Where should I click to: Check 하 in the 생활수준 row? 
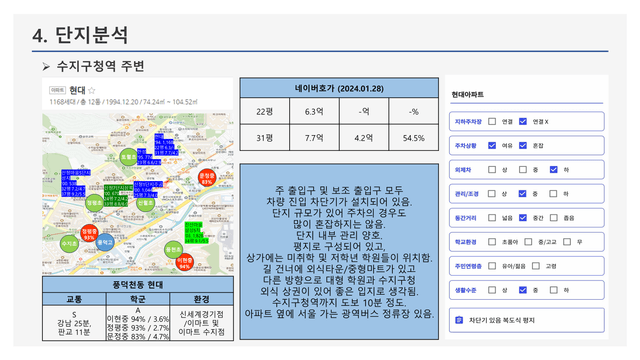tap(553, 290)
